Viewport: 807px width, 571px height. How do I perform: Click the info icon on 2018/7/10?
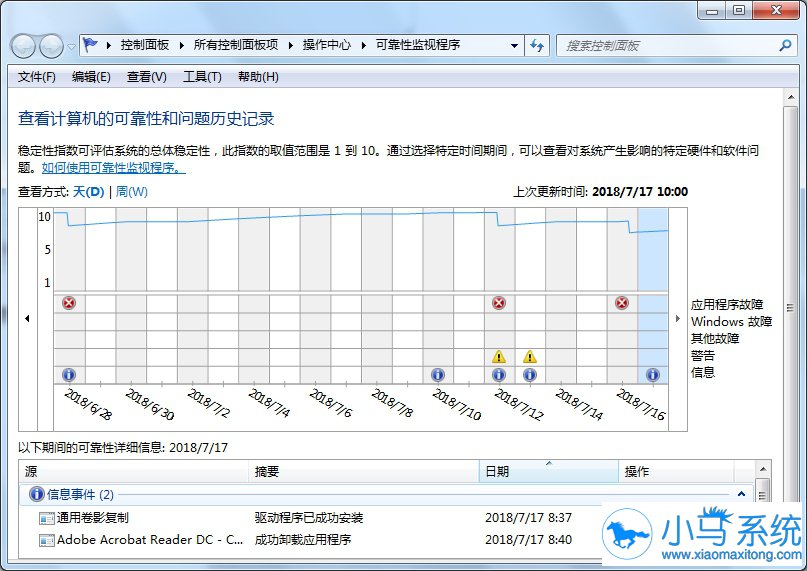tap(437, 375)
